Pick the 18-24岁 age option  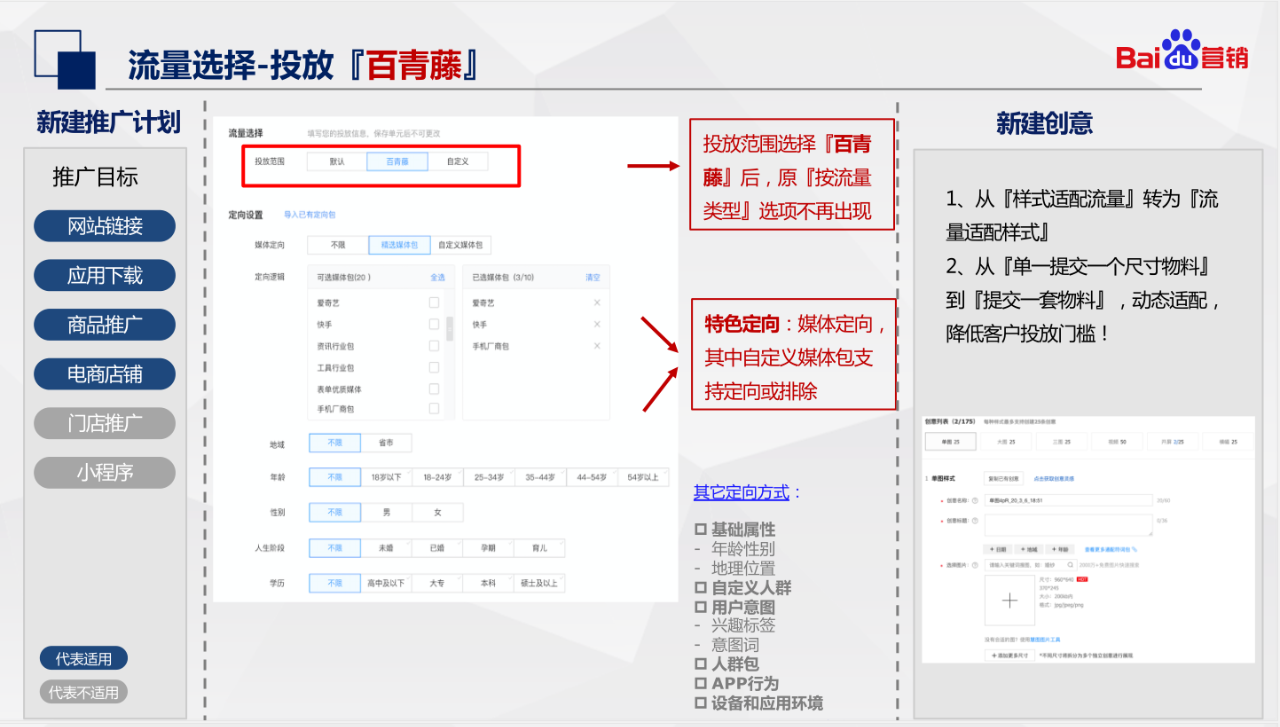pyautogui.click(x=438, y=477)
